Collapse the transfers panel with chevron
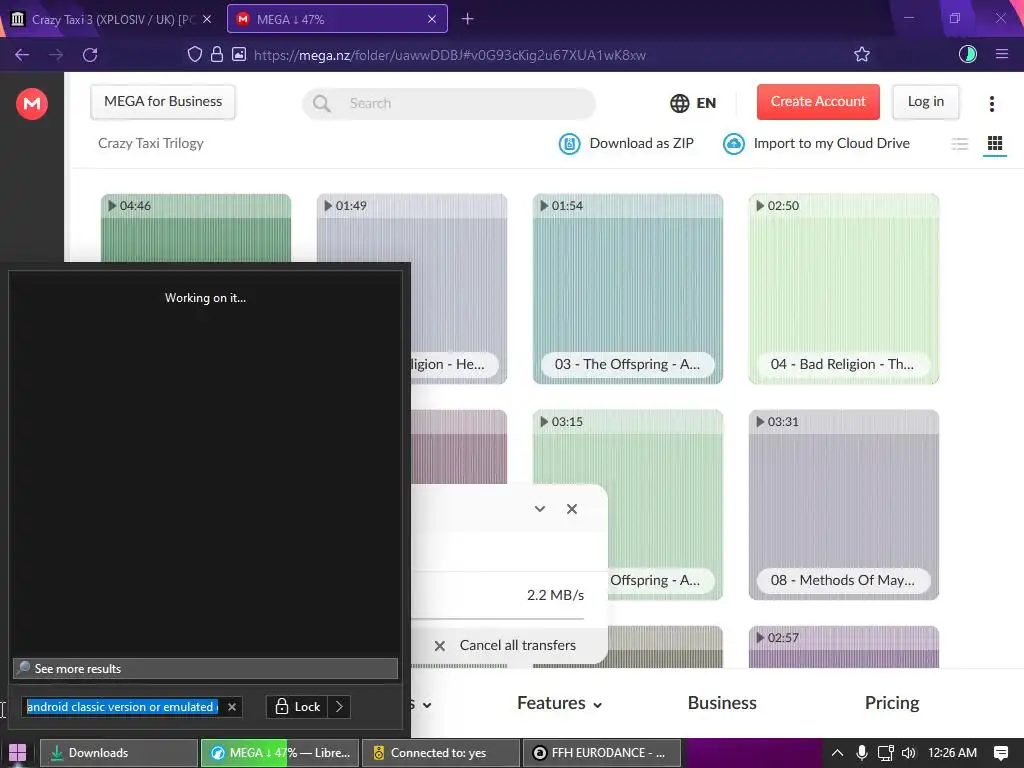The image size is (1024, 768). pyautogui.click(x=539, y=509)
